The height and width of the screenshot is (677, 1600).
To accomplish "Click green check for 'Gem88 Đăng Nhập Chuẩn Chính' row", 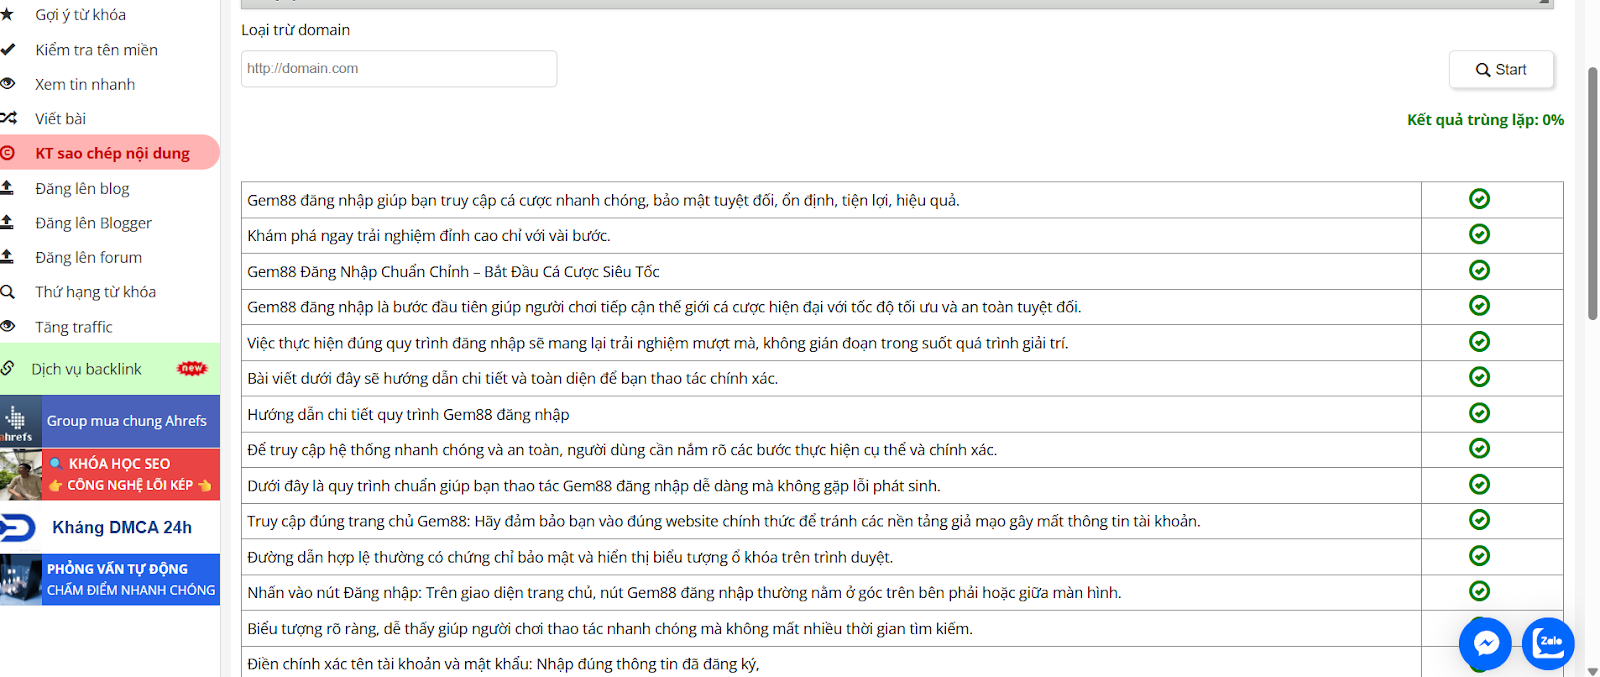I will 1479,271.
